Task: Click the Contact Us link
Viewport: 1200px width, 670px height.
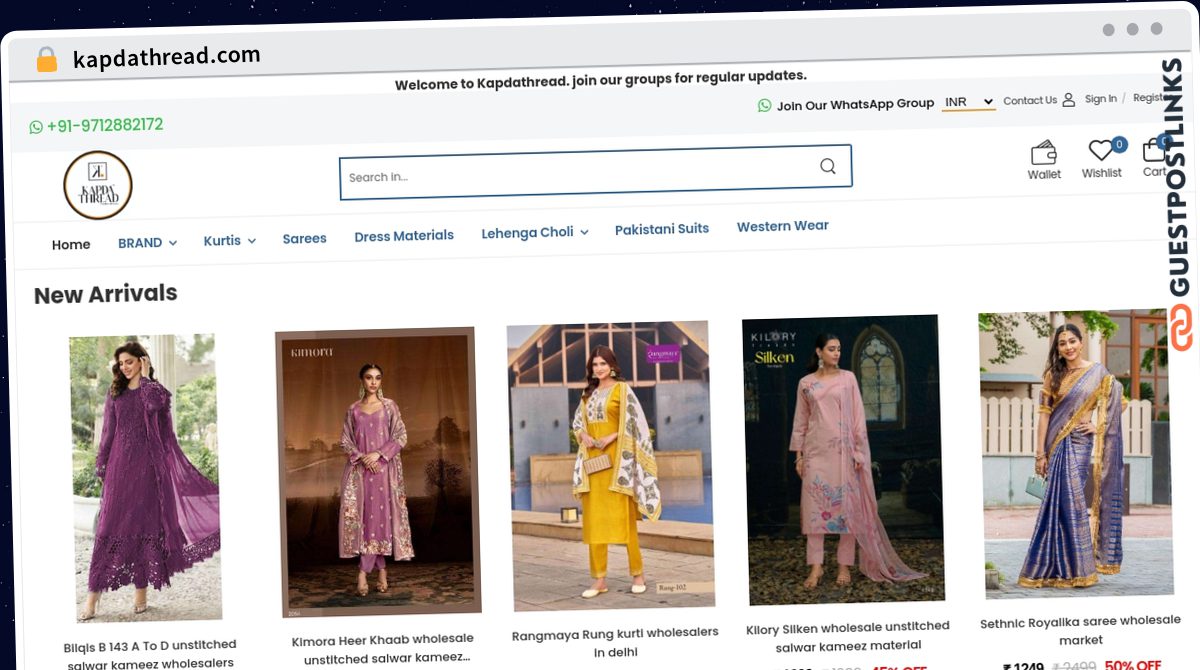Action: (1030, 100)
